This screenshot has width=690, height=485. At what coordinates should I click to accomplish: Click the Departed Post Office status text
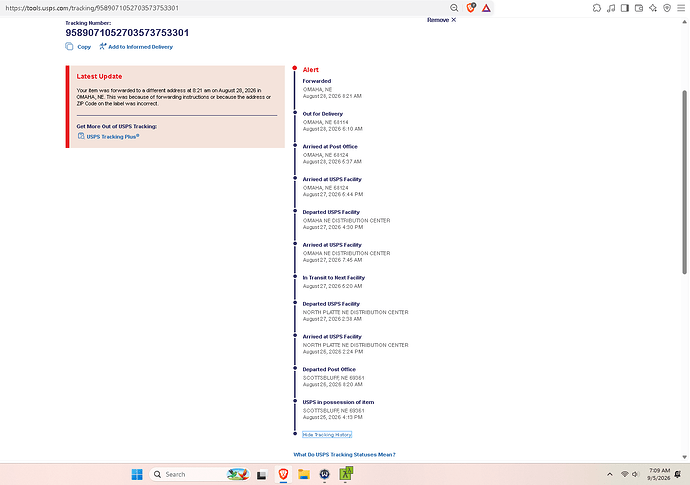tap(329, 370)
